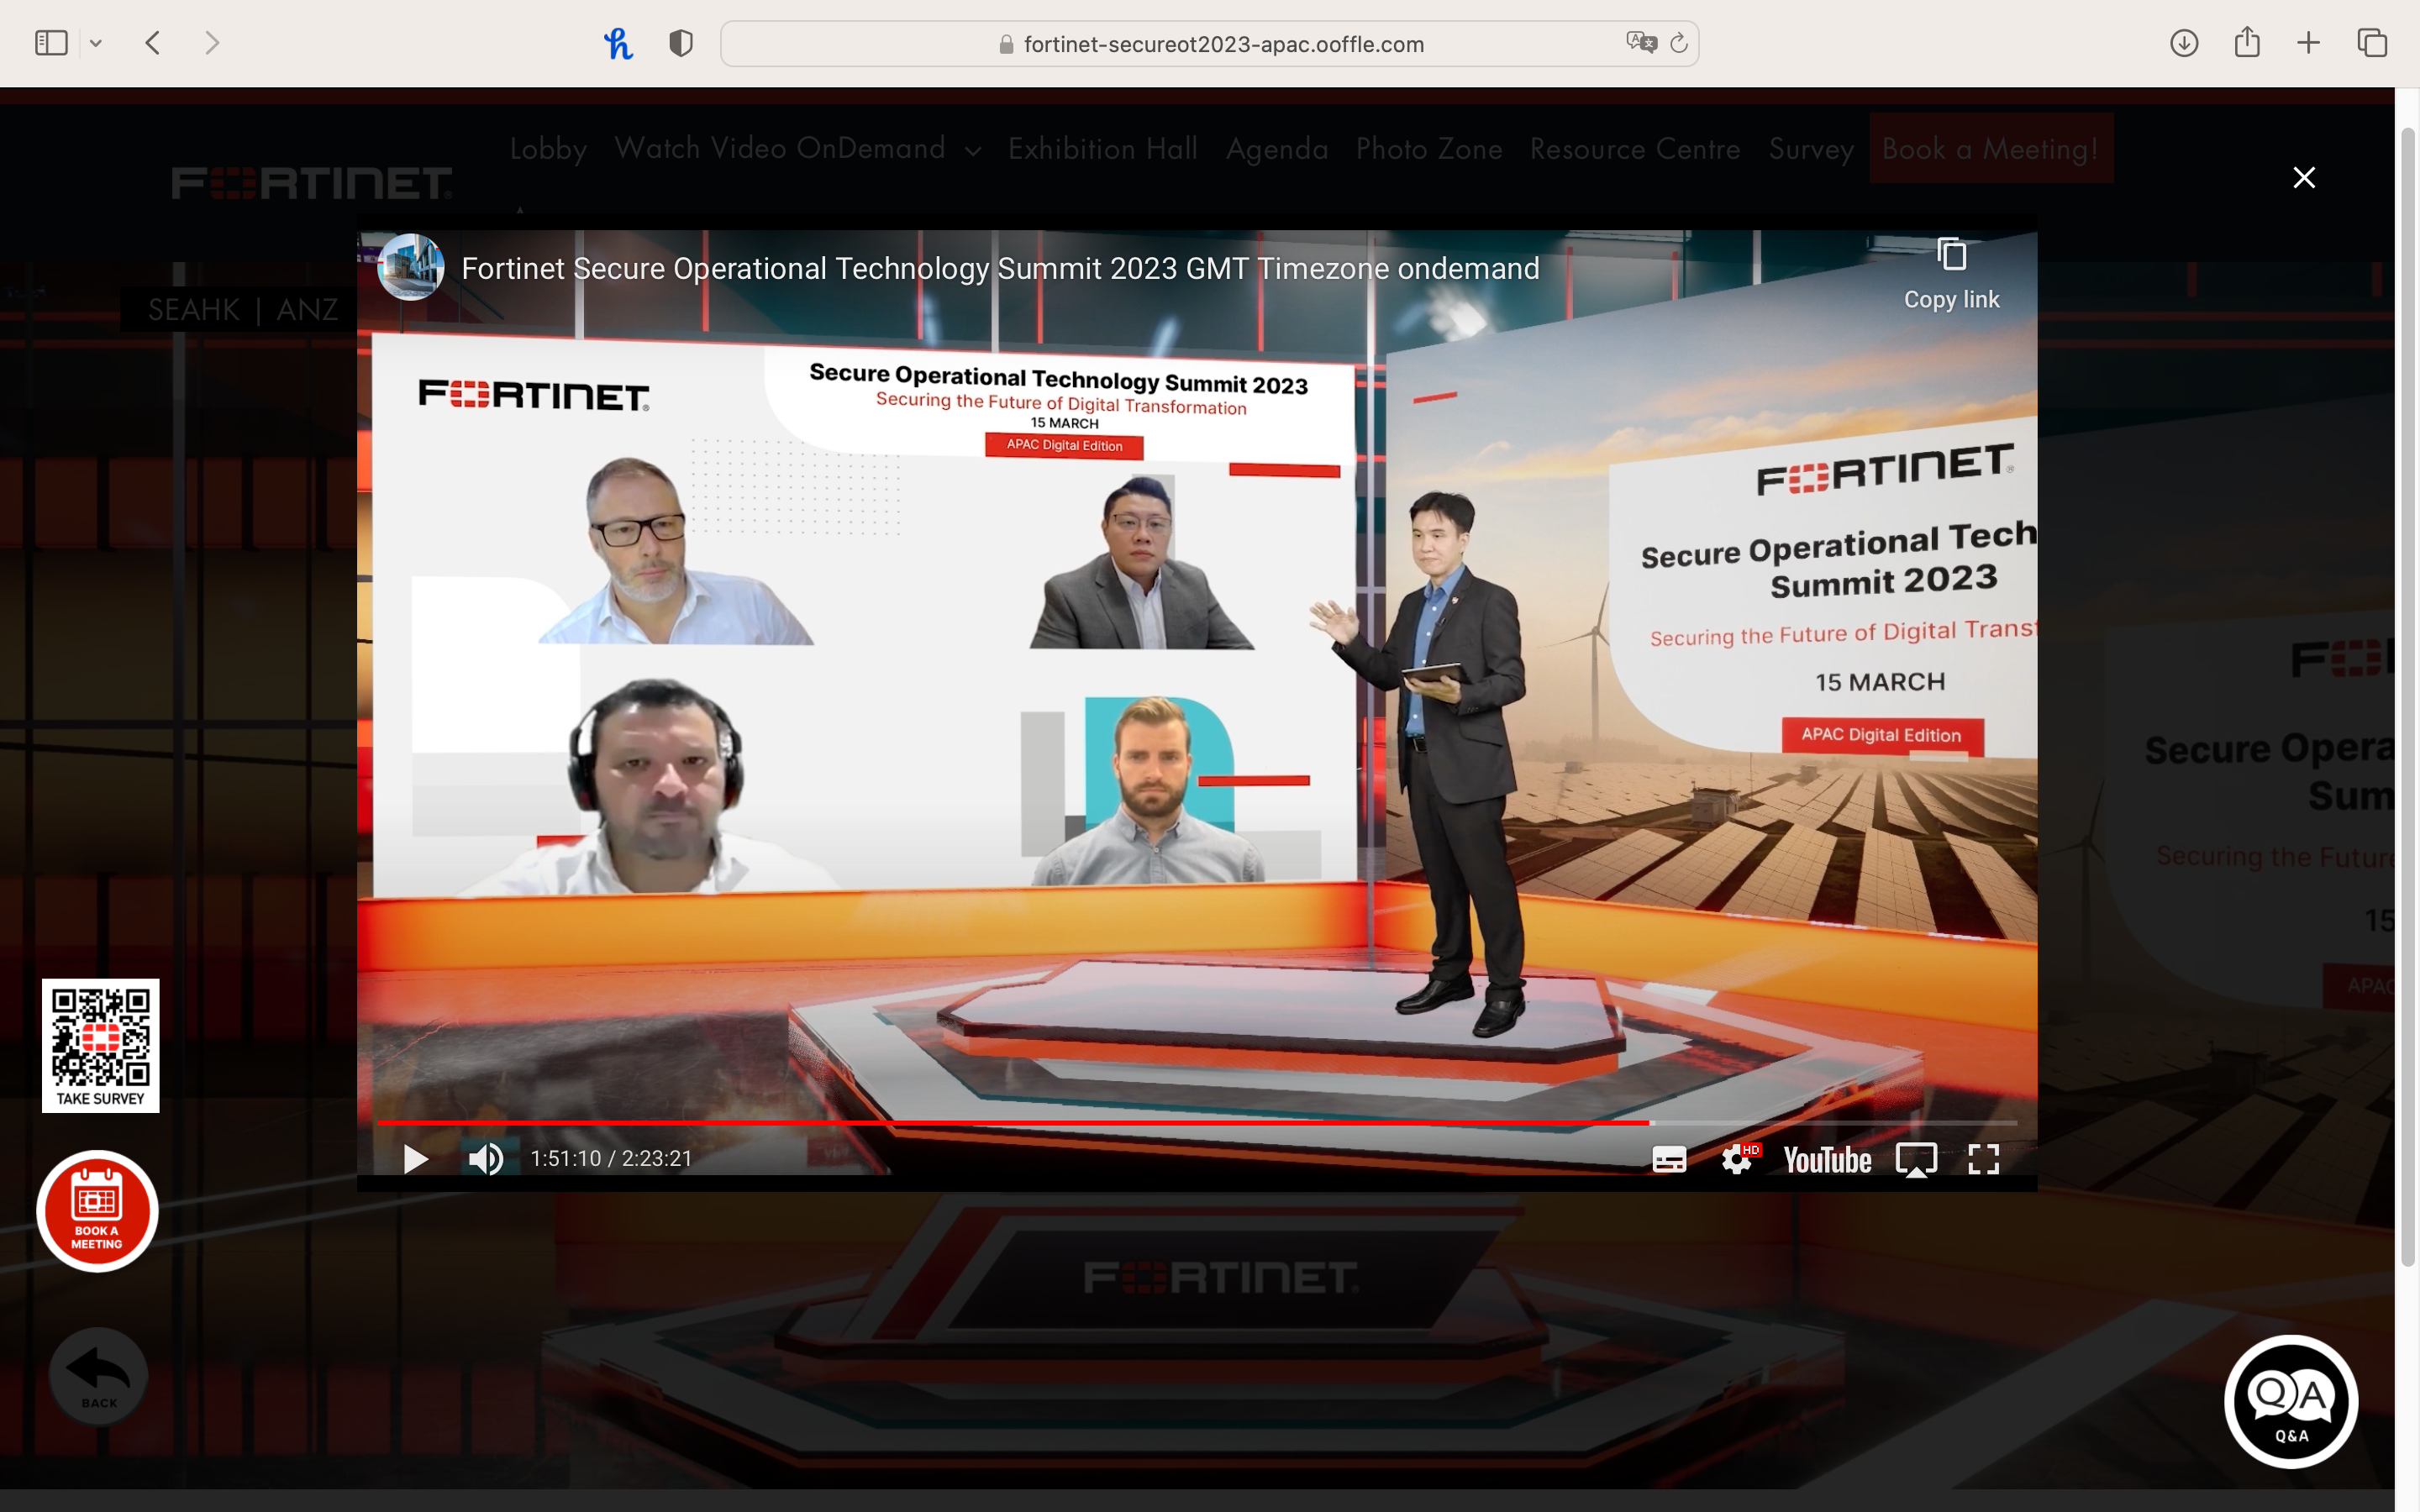The width and height of the screenshot is (2420, 1512).
Task: Open the Q&A chat bubble button
Action: (2291, 1401)
